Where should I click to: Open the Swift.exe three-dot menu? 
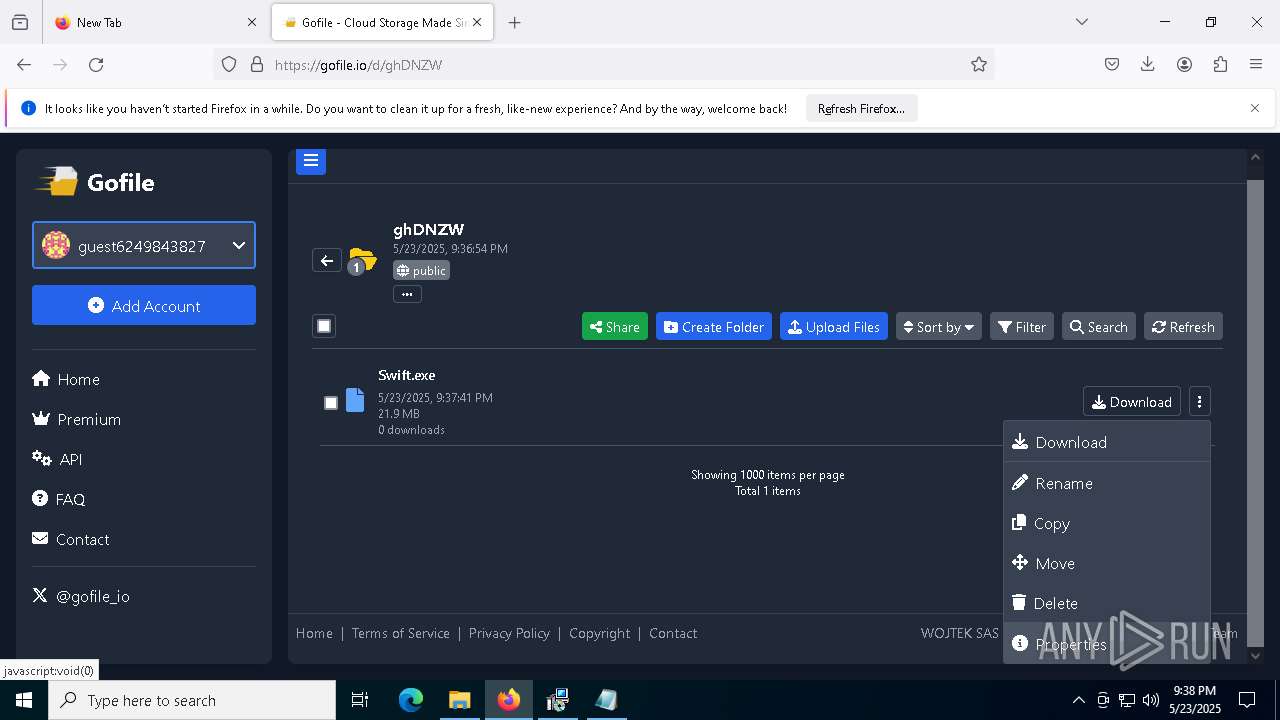tap(1199, 402)
